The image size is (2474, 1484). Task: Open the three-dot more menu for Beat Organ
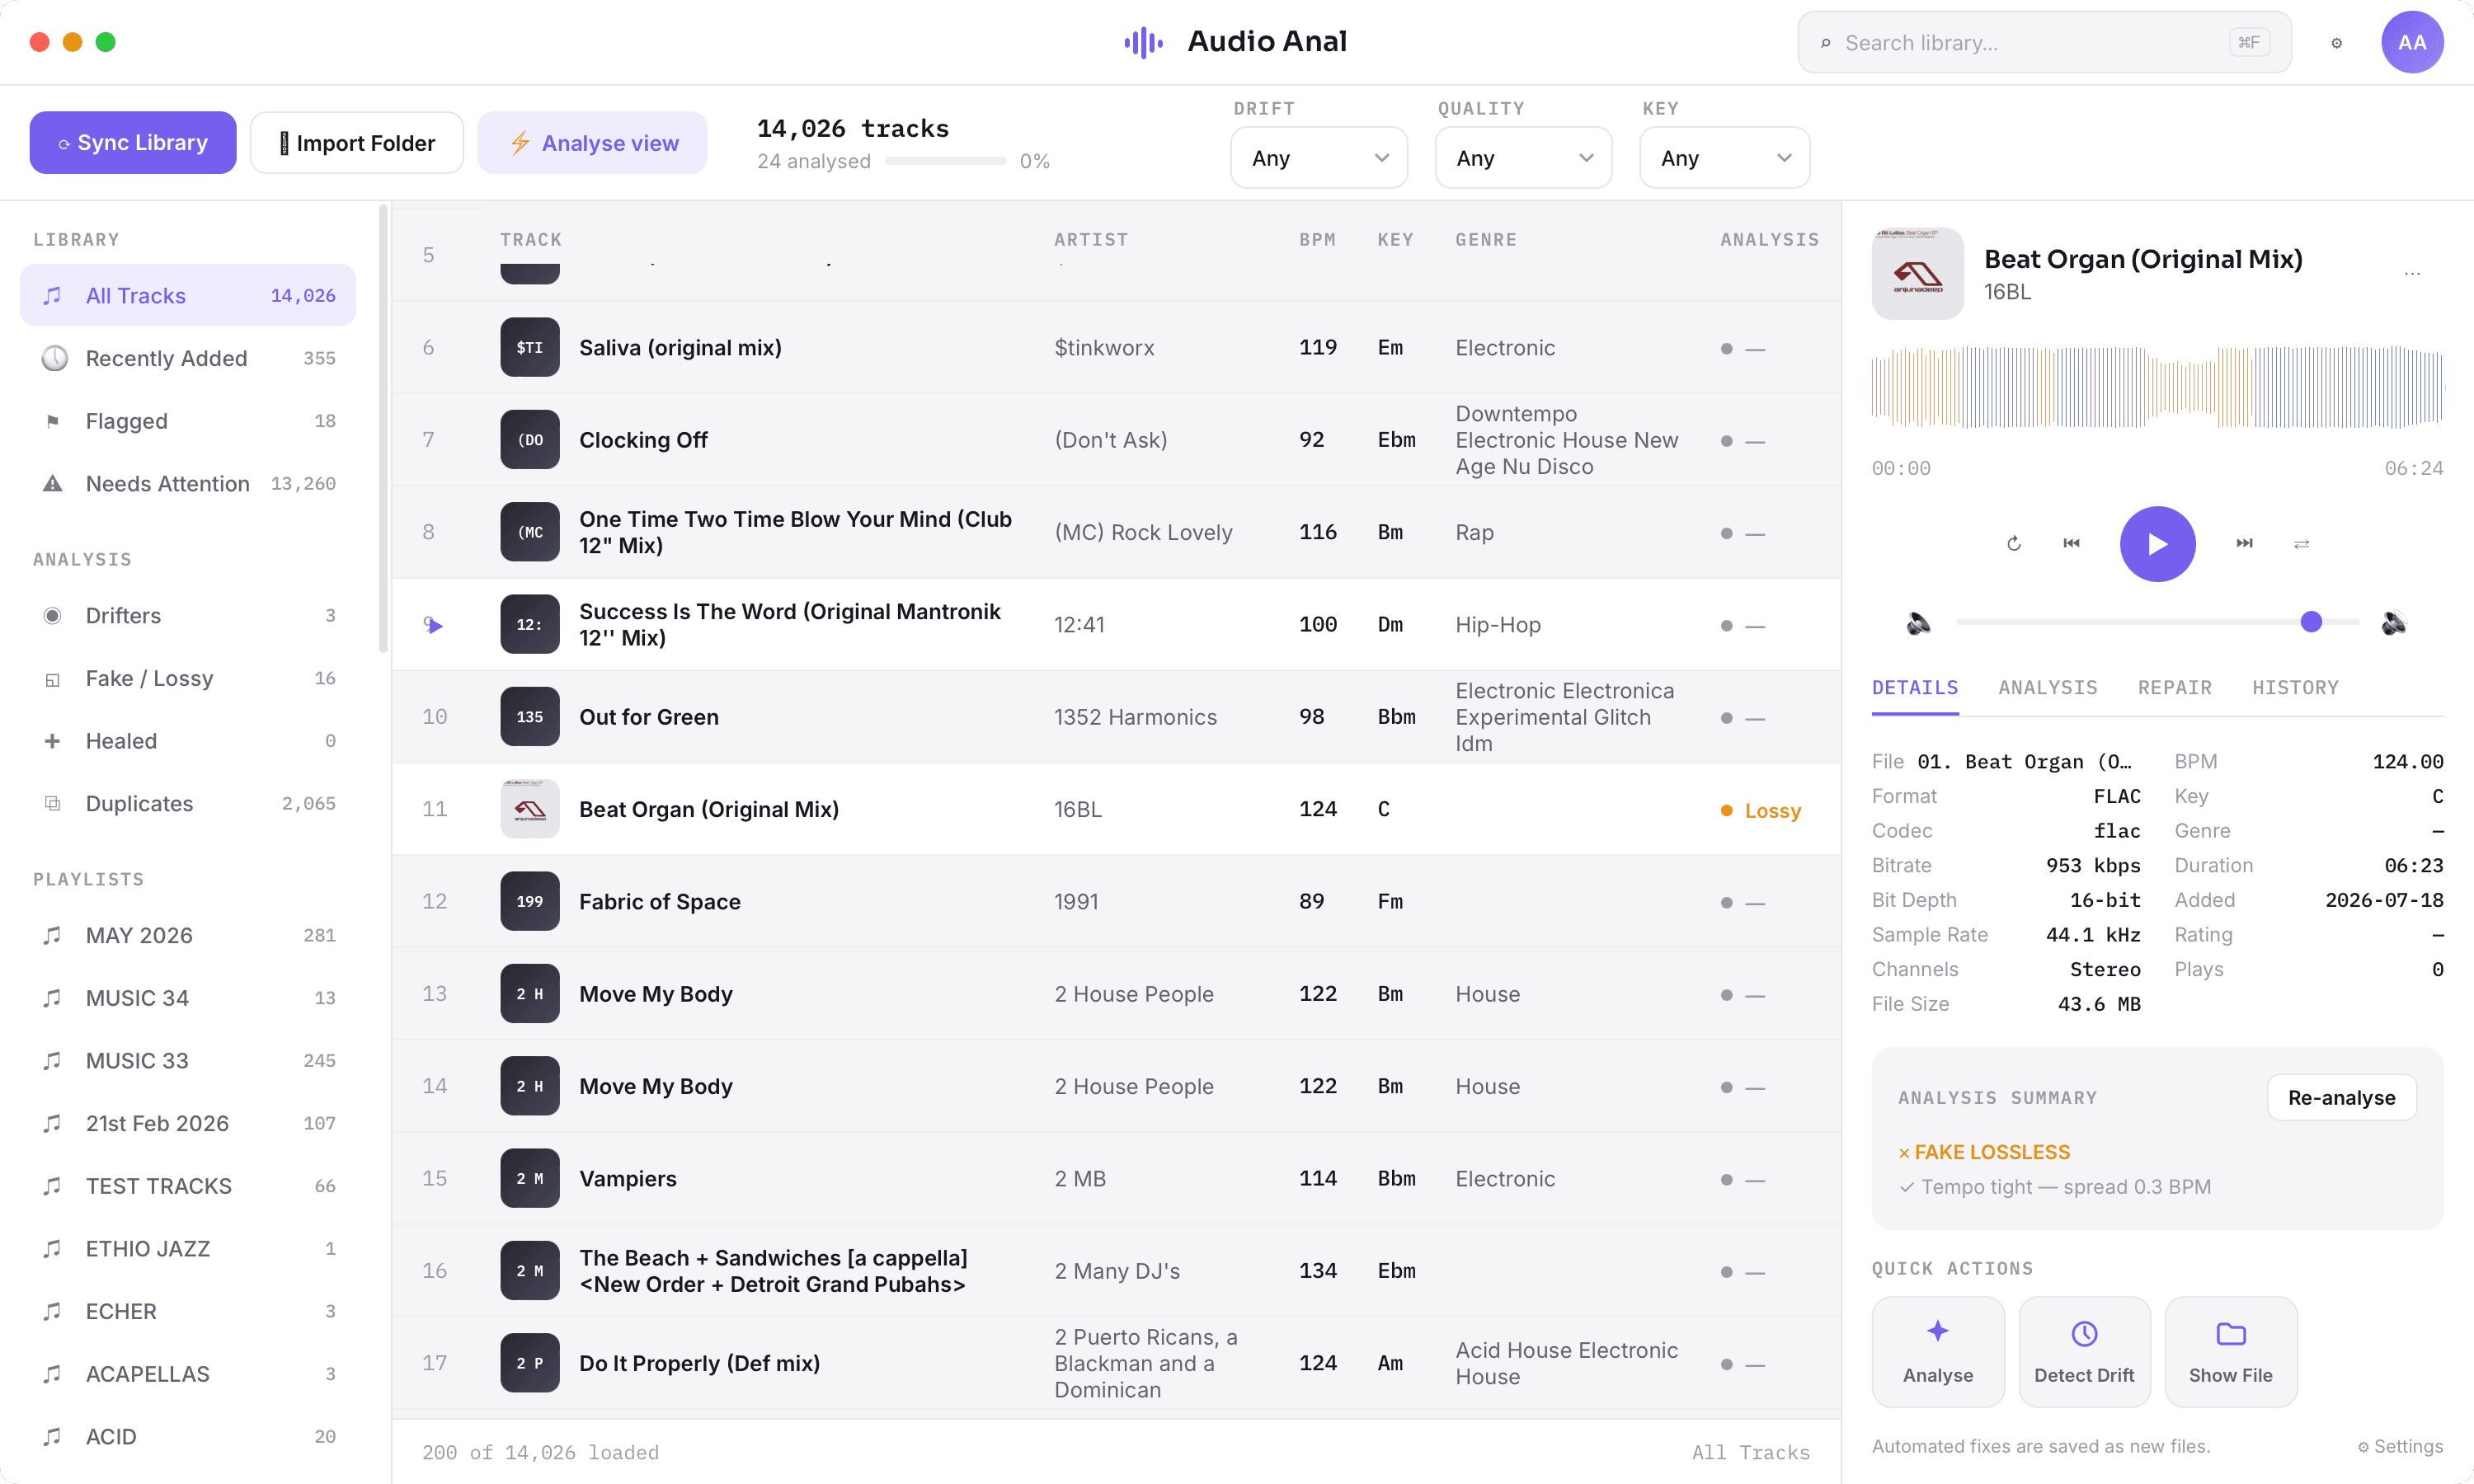point(2412,273)
